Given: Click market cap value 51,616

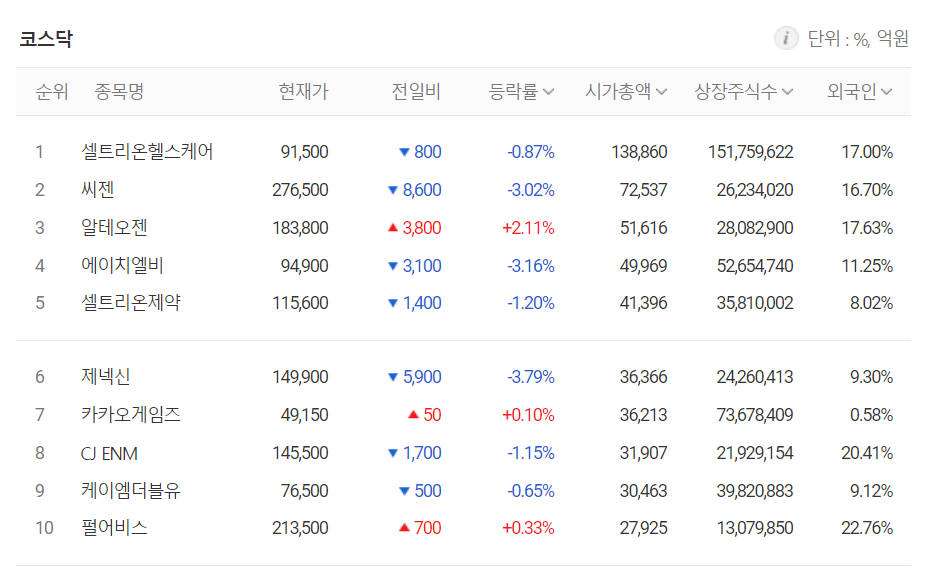Looking at the screenshot, I should click(643, 227).
